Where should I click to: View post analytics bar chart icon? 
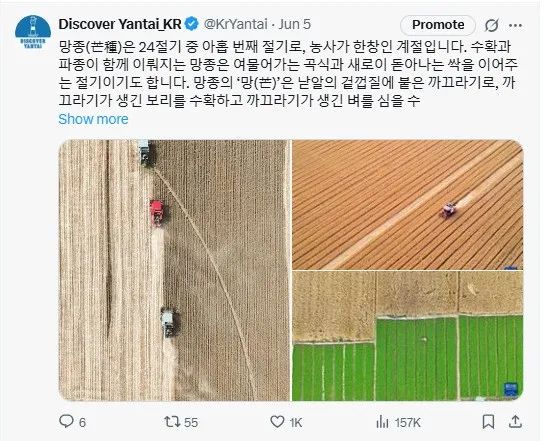(382, 422)
